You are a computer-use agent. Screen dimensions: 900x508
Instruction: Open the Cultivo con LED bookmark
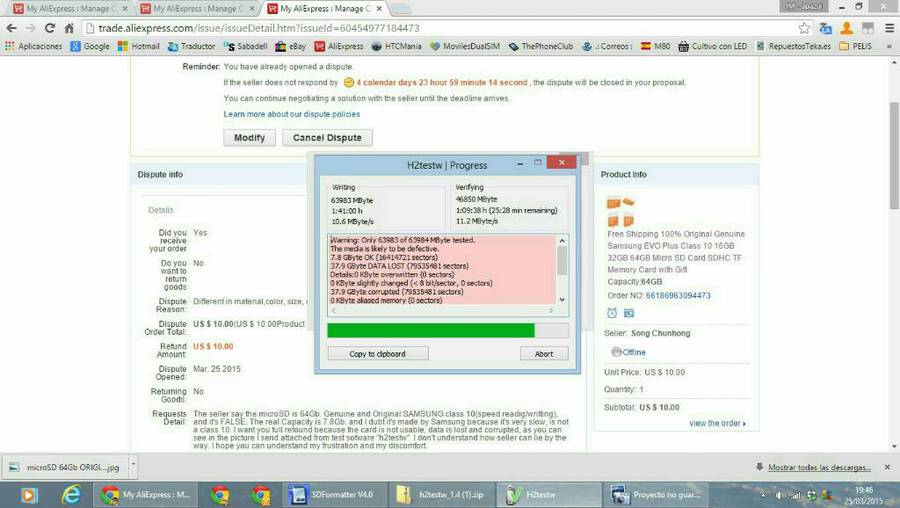tap(712, 46)
